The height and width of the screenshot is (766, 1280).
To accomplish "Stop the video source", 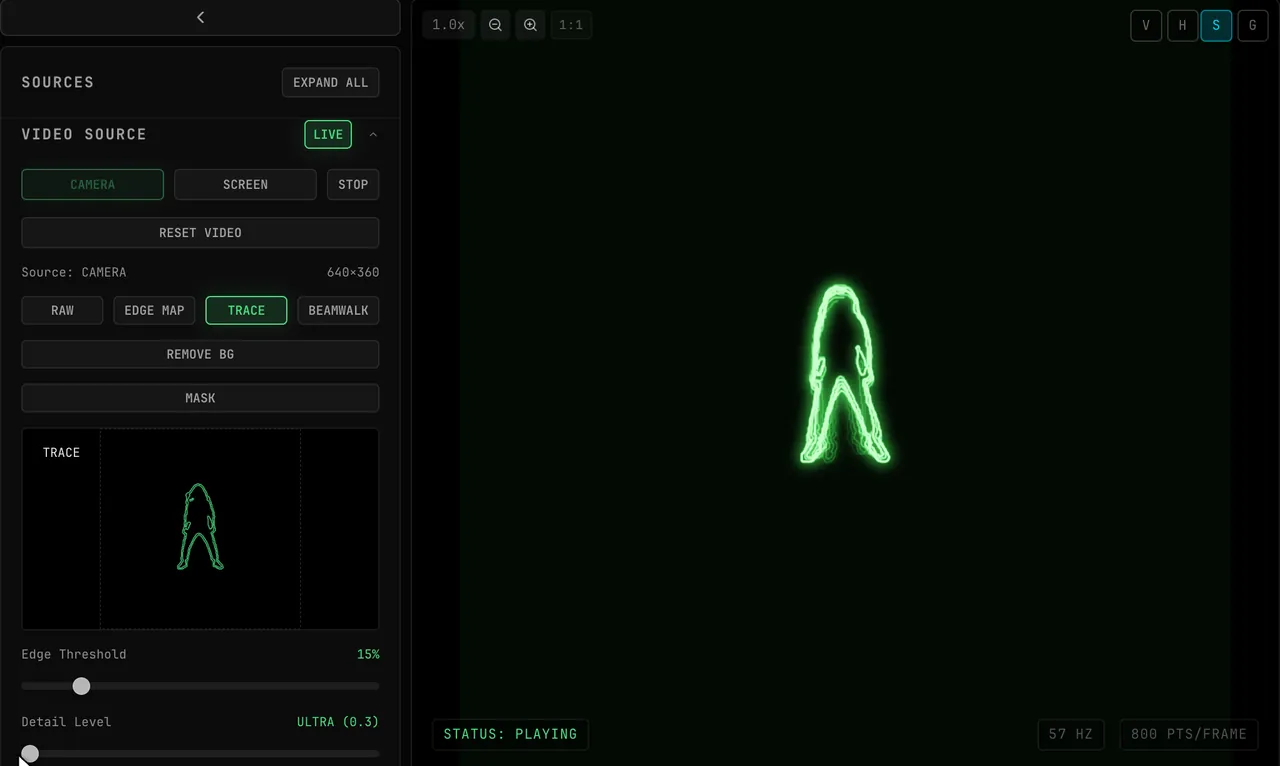I will [353, 184].
